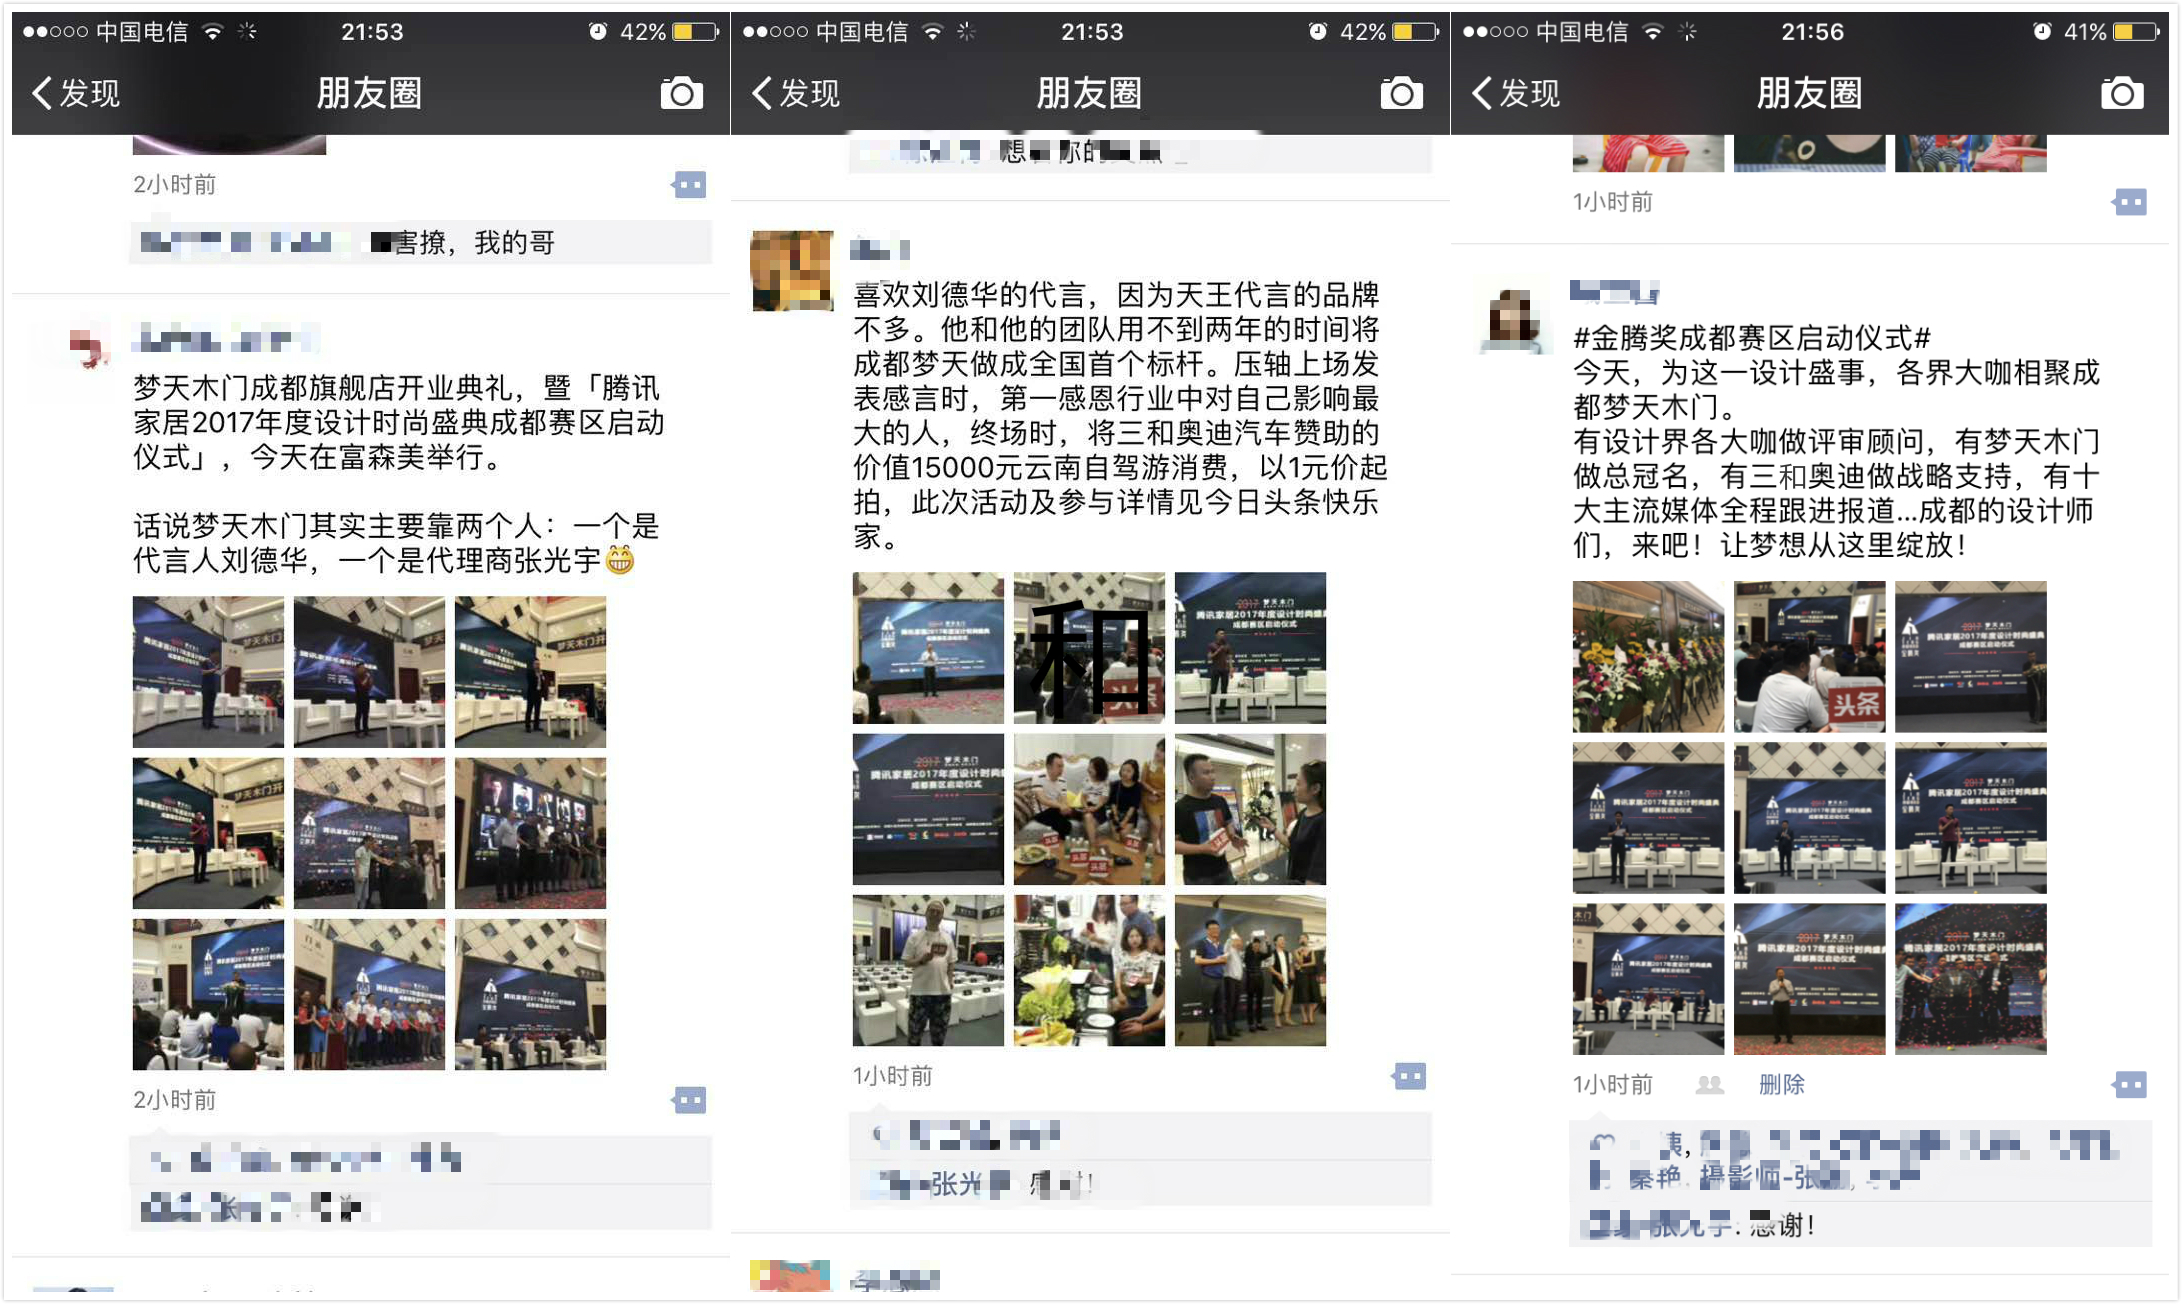Tap the camera icon in the 21:56 screen
The height and width of the screenshot is (1304, 2182).
coord(2121,93)
